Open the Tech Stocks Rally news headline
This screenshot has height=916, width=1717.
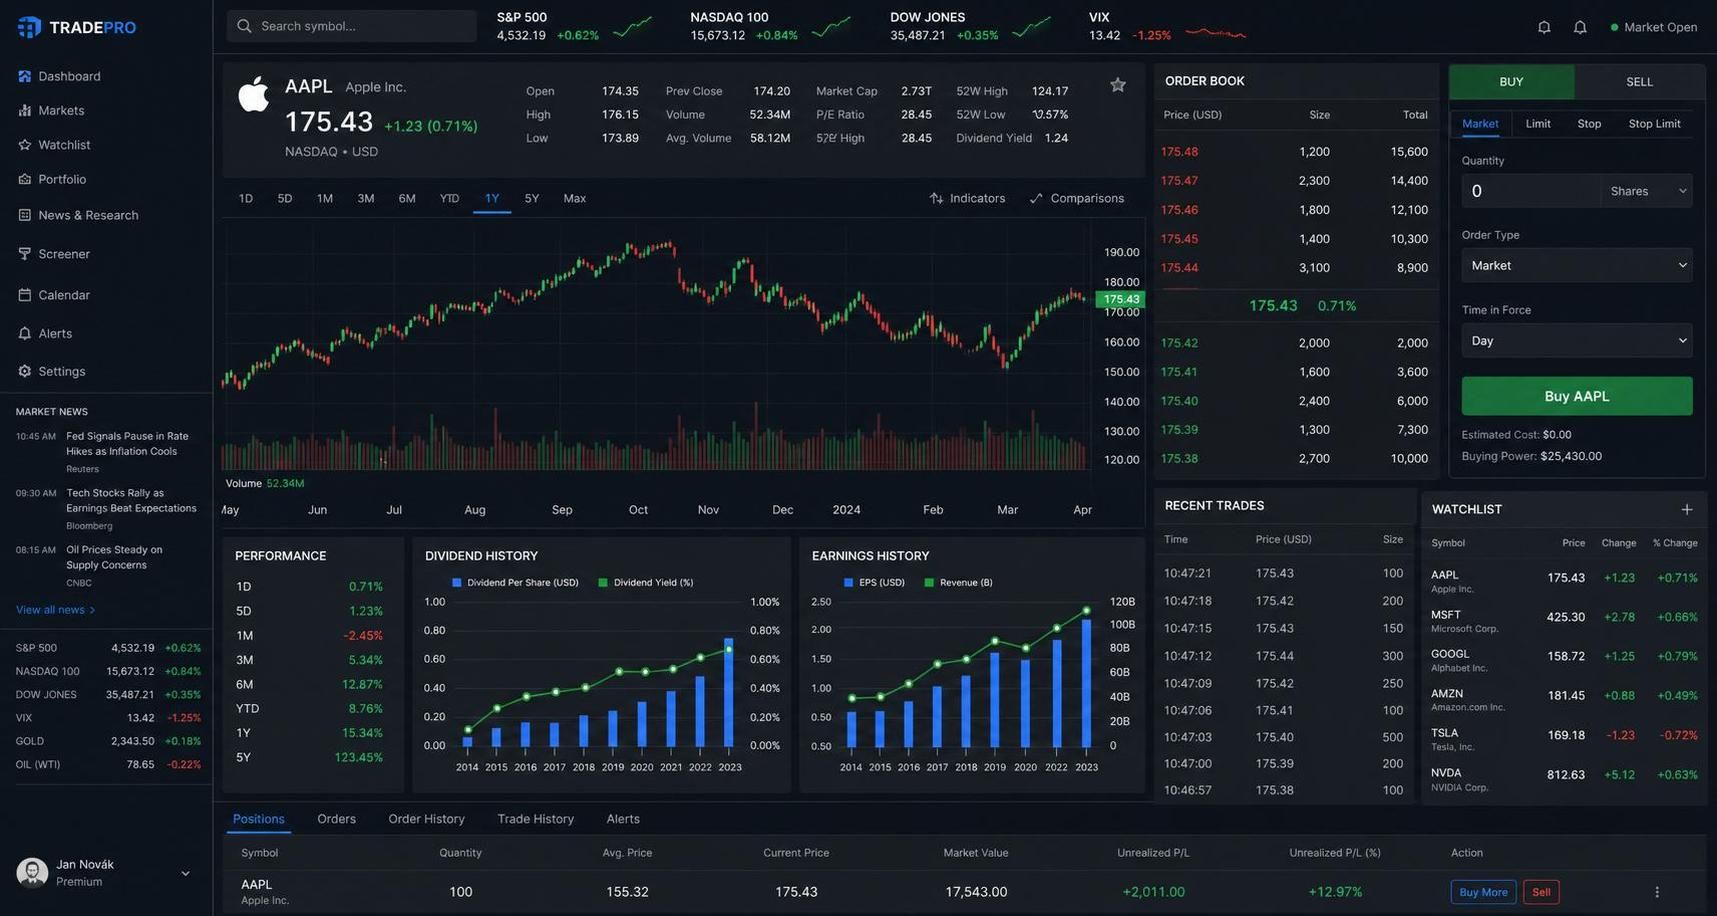tap(131, 501)
